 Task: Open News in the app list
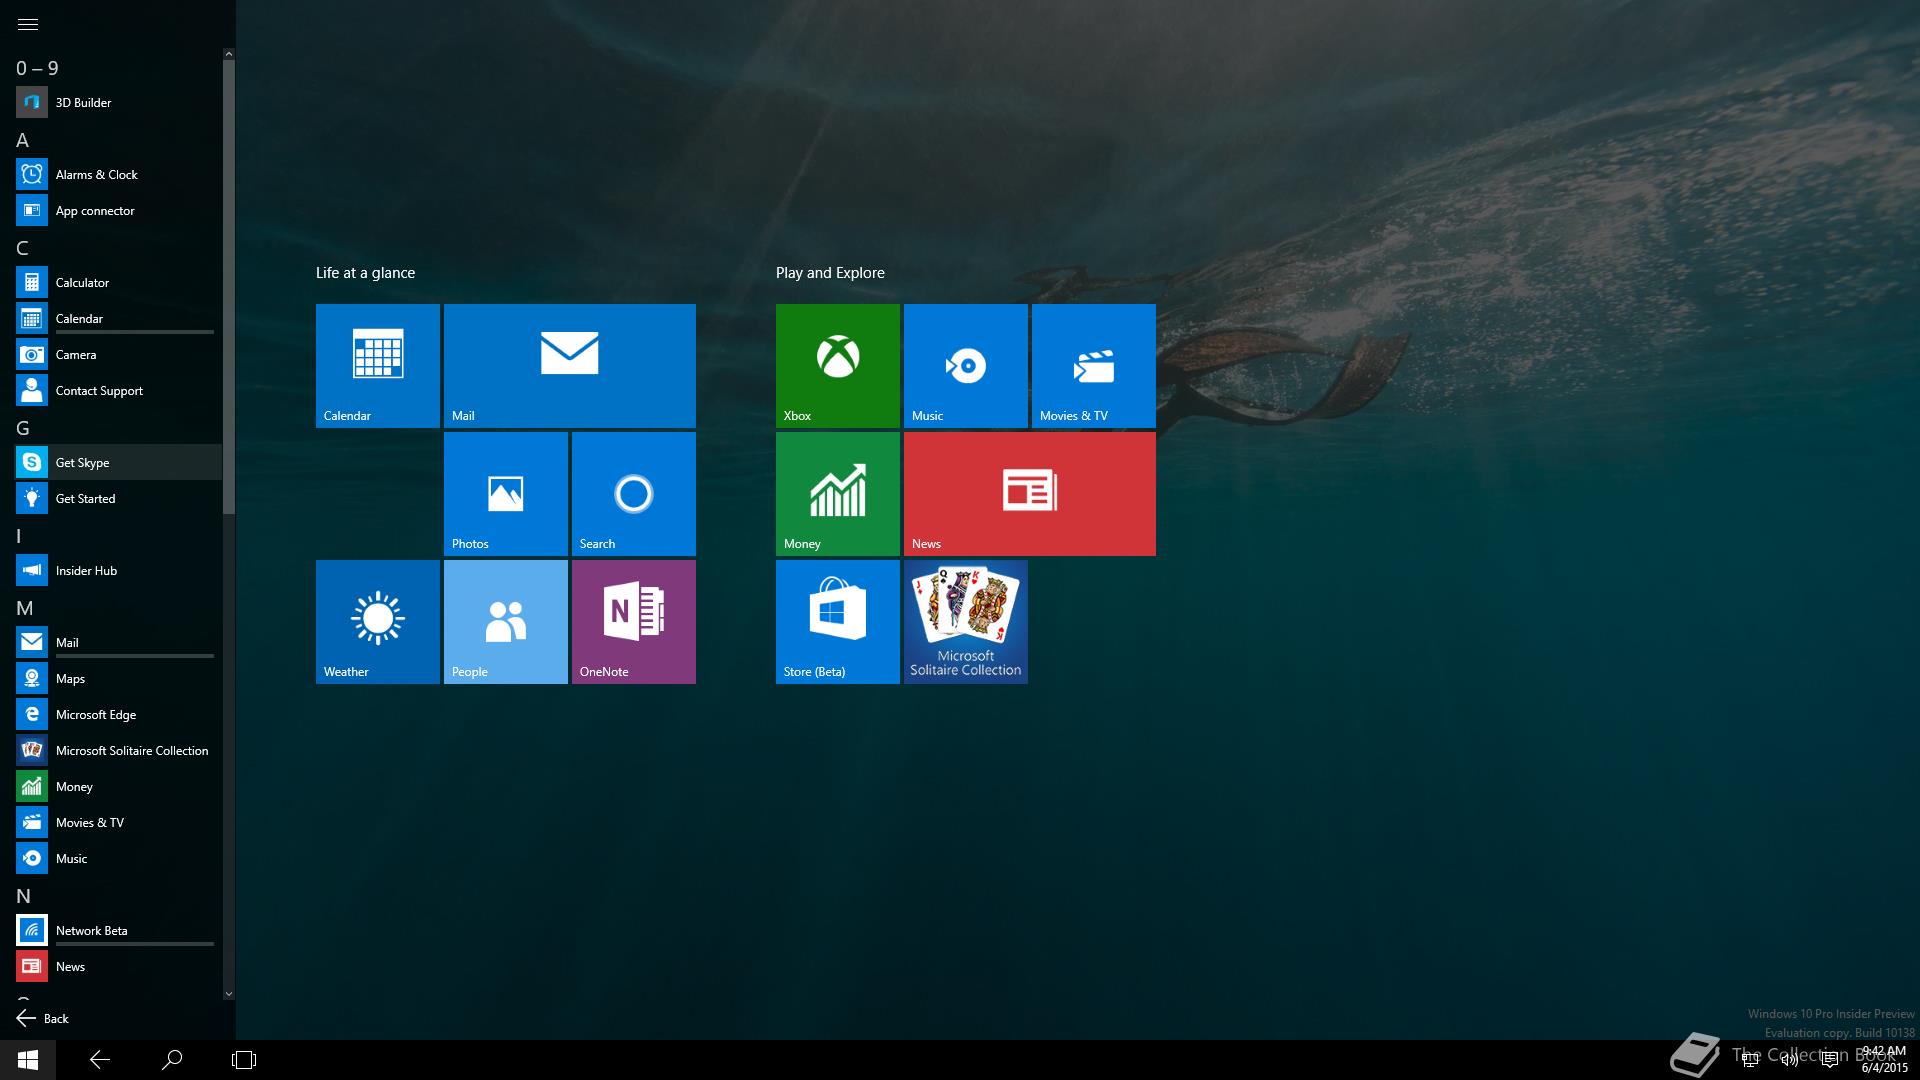[x=118, y=966]
